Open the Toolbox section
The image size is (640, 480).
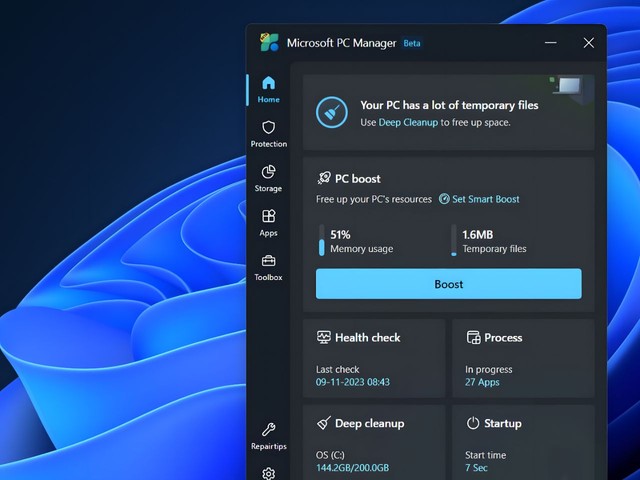(x=268, y=267)
